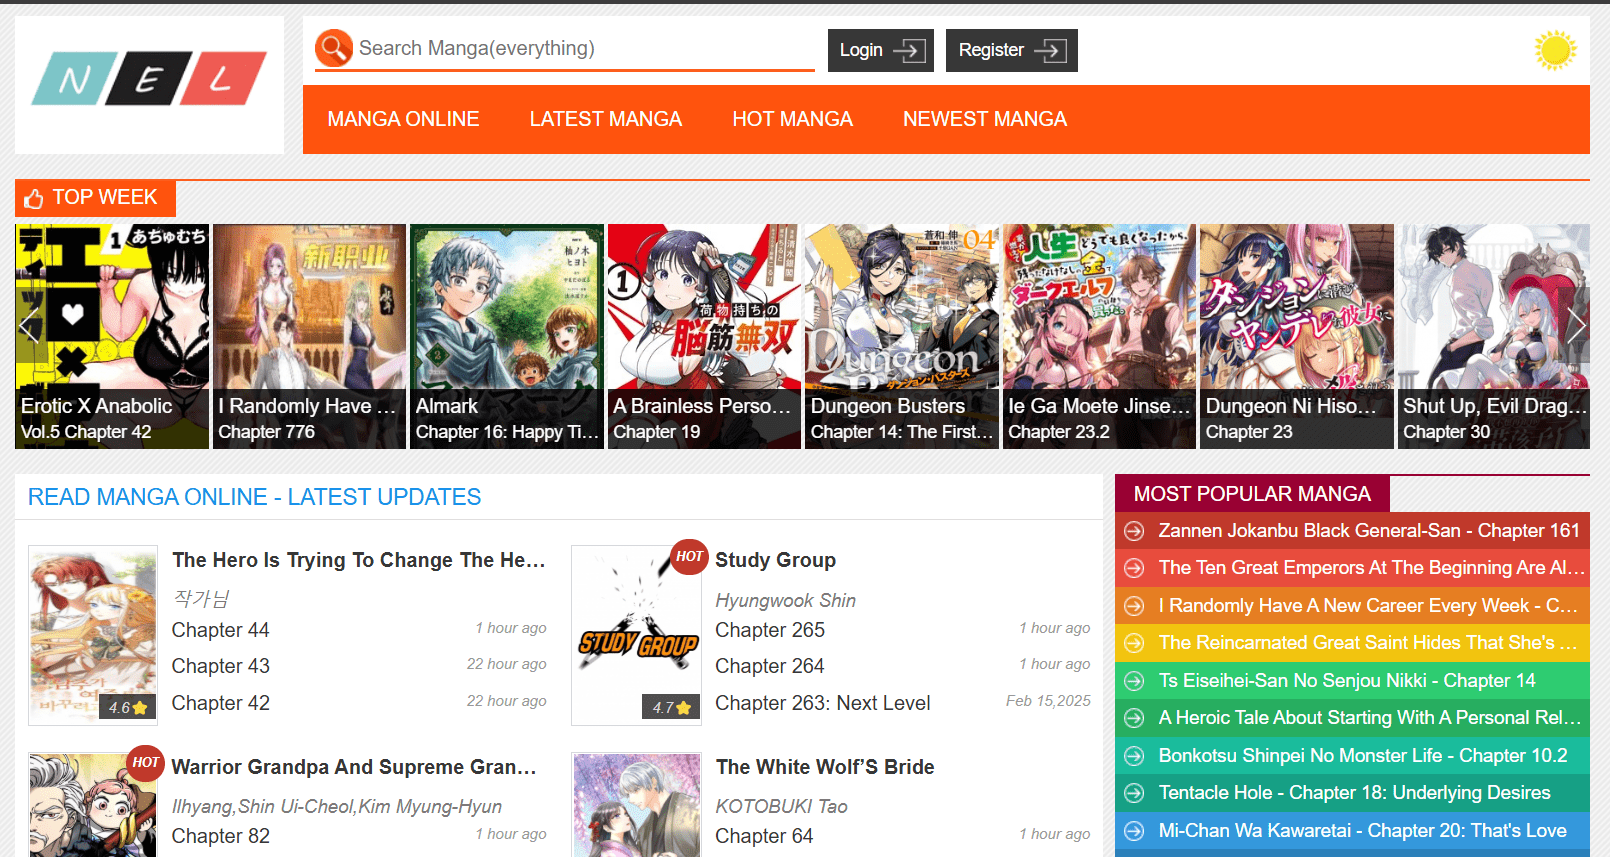The image size is (1610, 857).
Task: Open The Hero Is Trying To Change title link
Action: coord(359,560)
